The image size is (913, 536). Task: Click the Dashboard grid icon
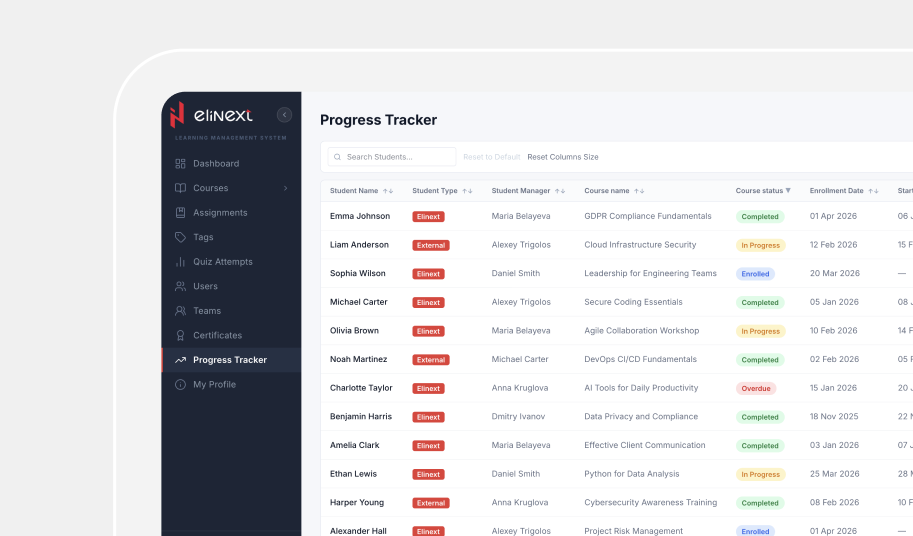tap(181, 164)
